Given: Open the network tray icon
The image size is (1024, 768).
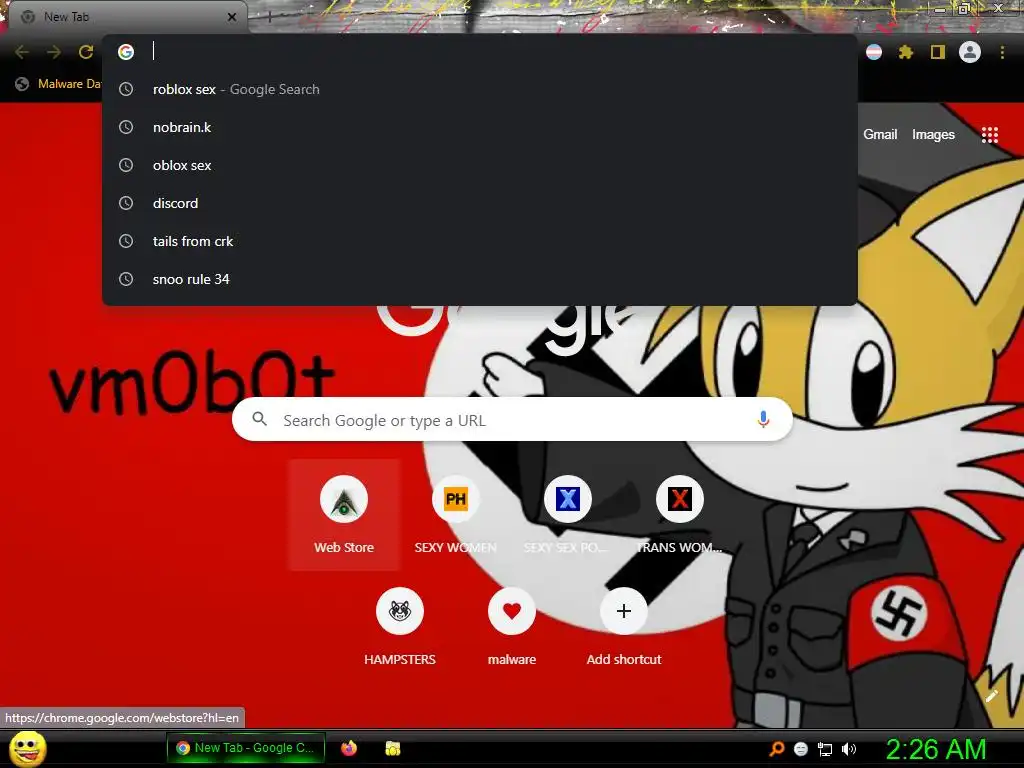Looking at the screenshot, I should pos(825,749).
